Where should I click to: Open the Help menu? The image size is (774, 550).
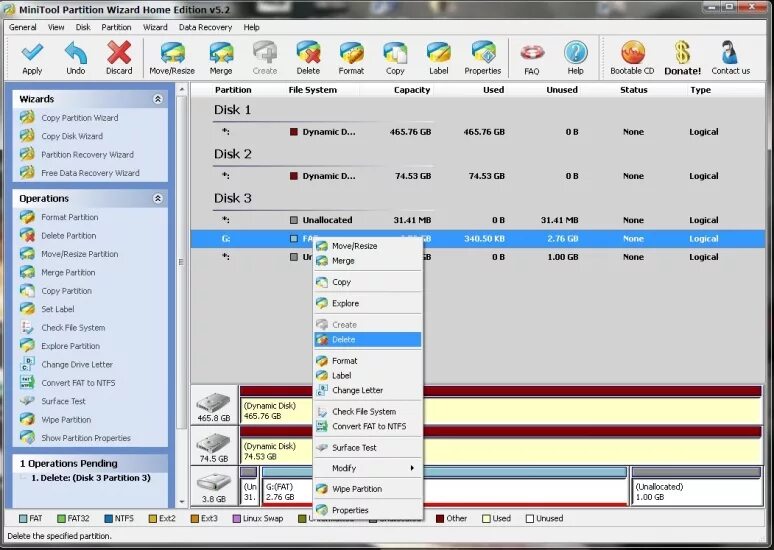click(251, 27)
